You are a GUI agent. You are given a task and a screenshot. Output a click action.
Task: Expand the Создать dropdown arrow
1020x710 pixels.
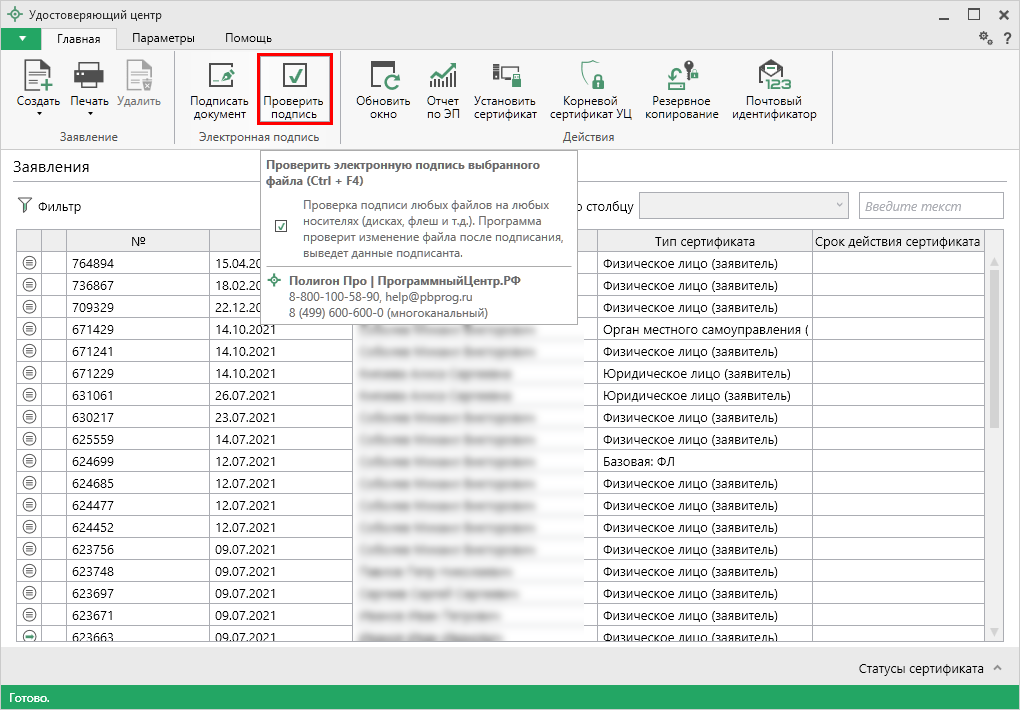coord(39,114)
